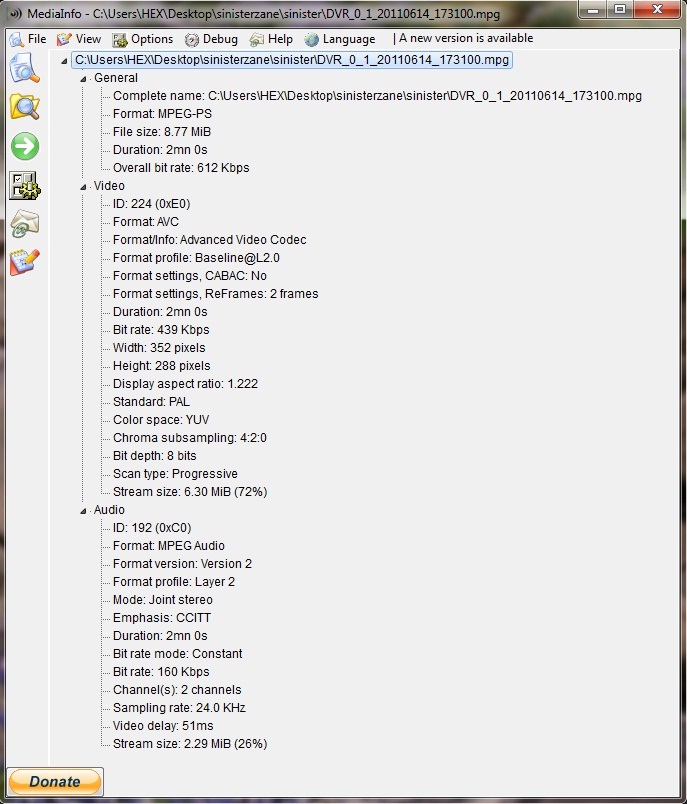This screenshot has width=687, height=804.
Task: Open the Debug menu
Action: [211, 39]
